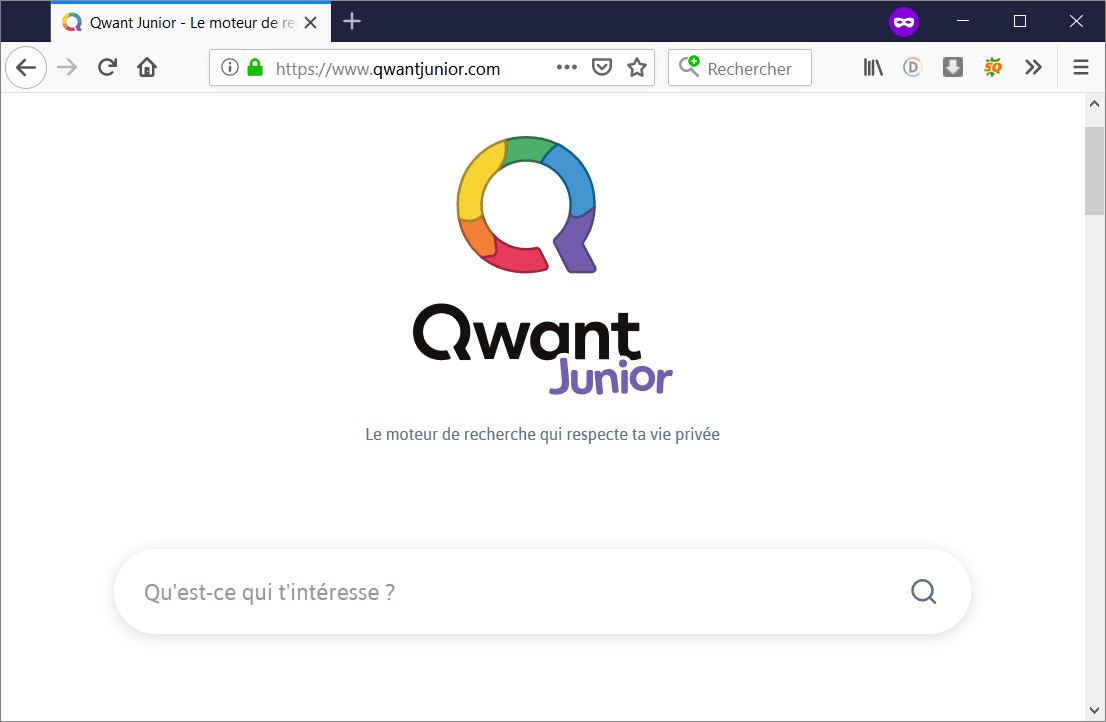
Task: Select the Qwant Junior tab
Action: click(x=190, y=23)
